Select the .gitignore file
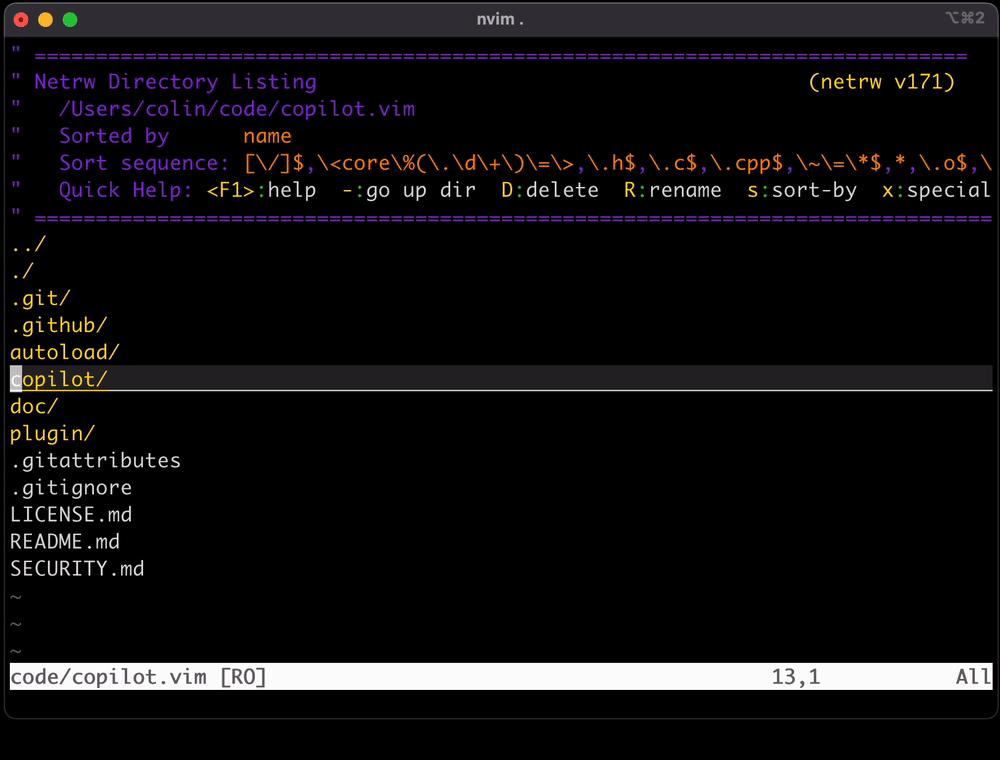 click(x=71, y=488)
